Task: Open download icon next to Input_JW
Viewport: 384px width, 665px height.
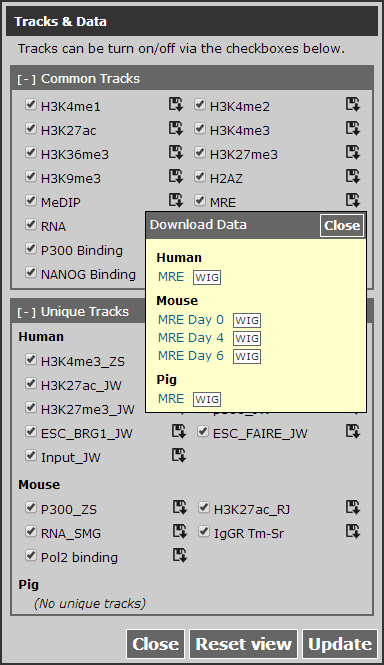Action: tap(179, 455)
